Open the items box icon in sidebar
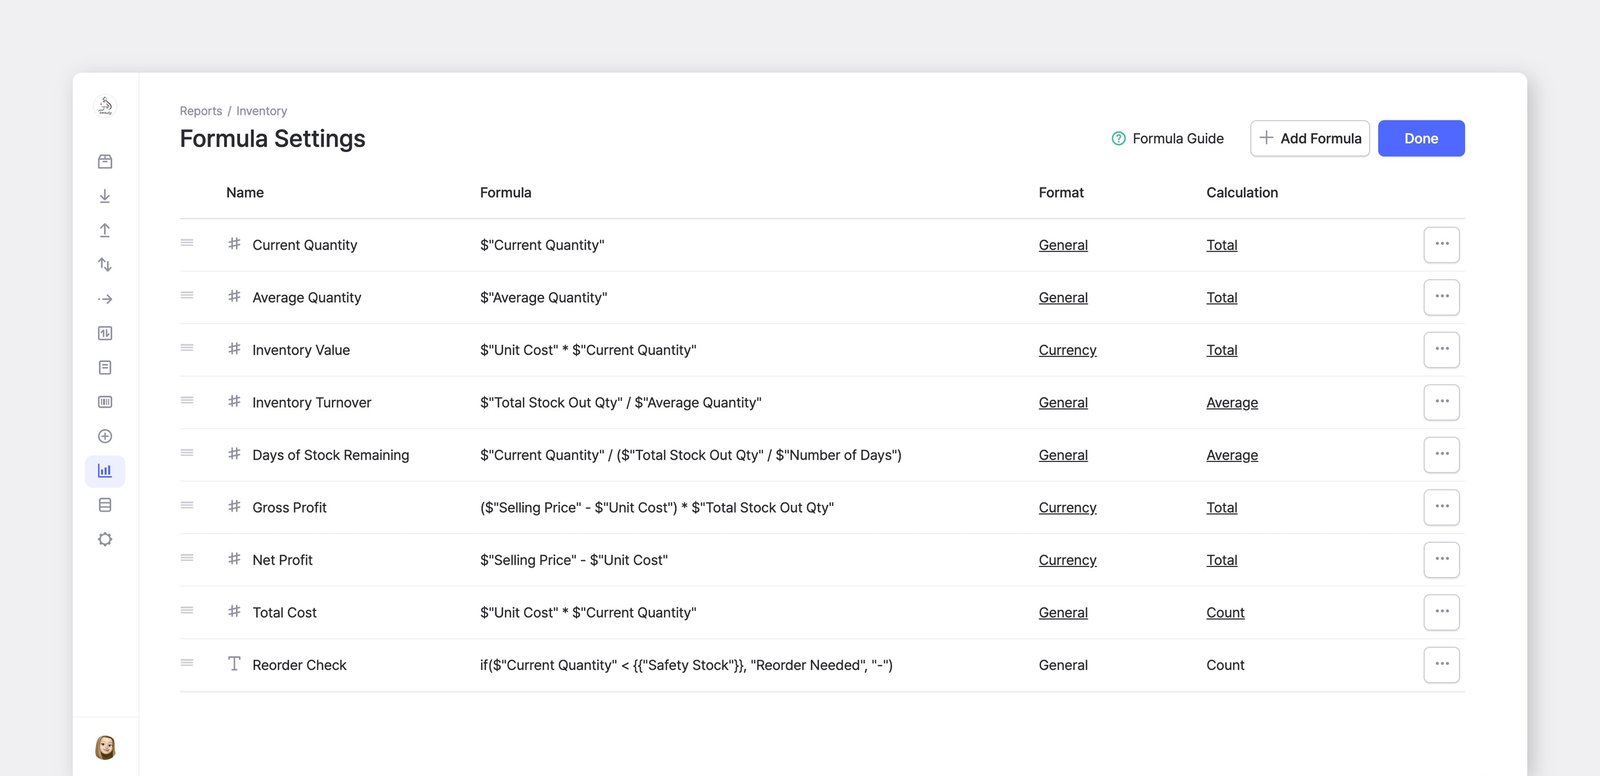The image size is (1600, 776). click(x=105, y=162)
